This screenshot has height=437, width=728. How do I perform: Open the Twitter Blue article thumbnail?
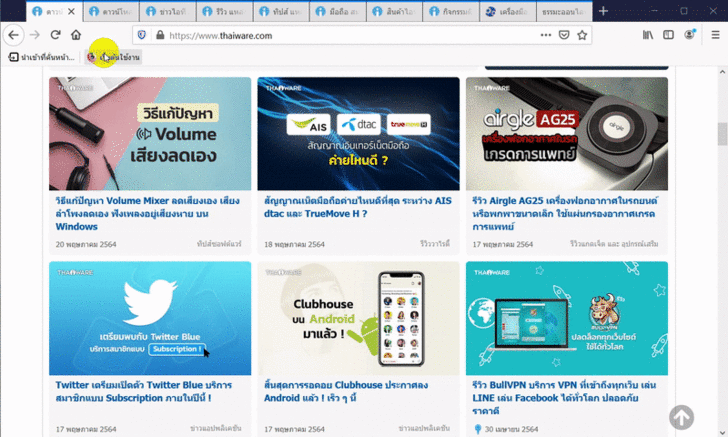[150, 318]
